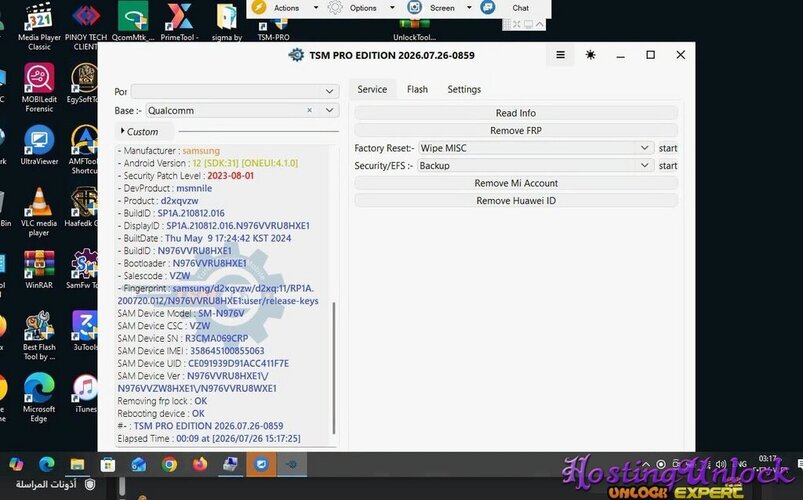The height and width of the screenshot is (500, 803).
Task: Switch to the Flash tab
Action: [417, 89]
